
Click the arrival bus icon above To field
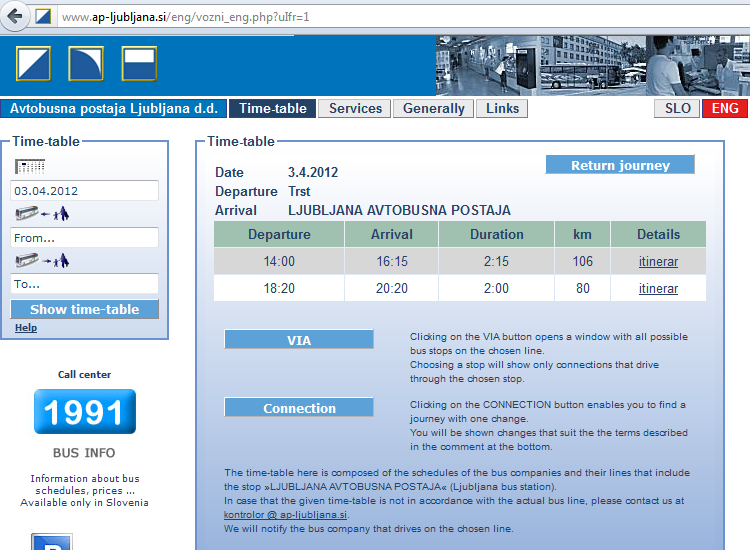click(41, 260)
